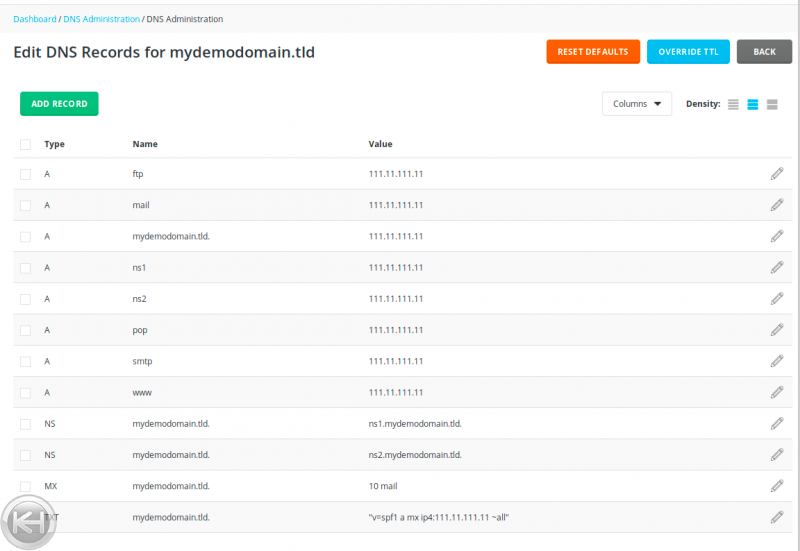Click value "ns2.mydemodomain.tld."
This screenshot has width=800, height=551.
415,455
